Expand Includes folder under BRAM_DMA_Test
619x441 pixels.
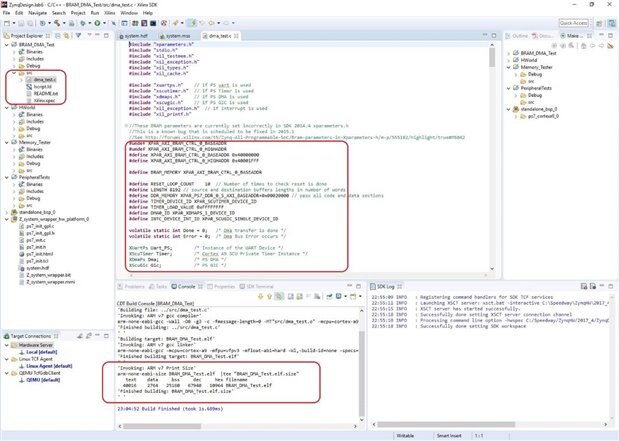pyautogui.click(x=13, y=59)
